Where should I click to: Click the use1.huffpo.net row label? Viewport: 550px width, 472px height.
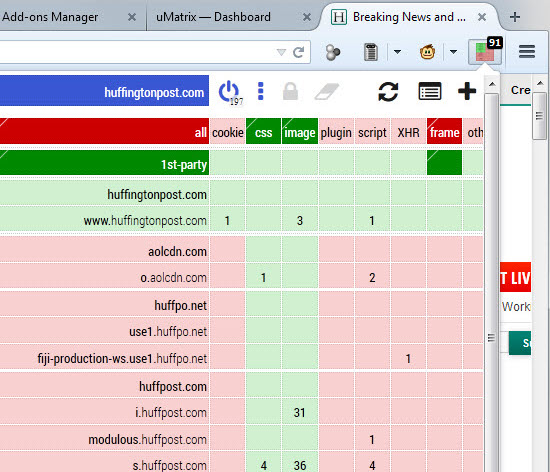tap(105, 330)
